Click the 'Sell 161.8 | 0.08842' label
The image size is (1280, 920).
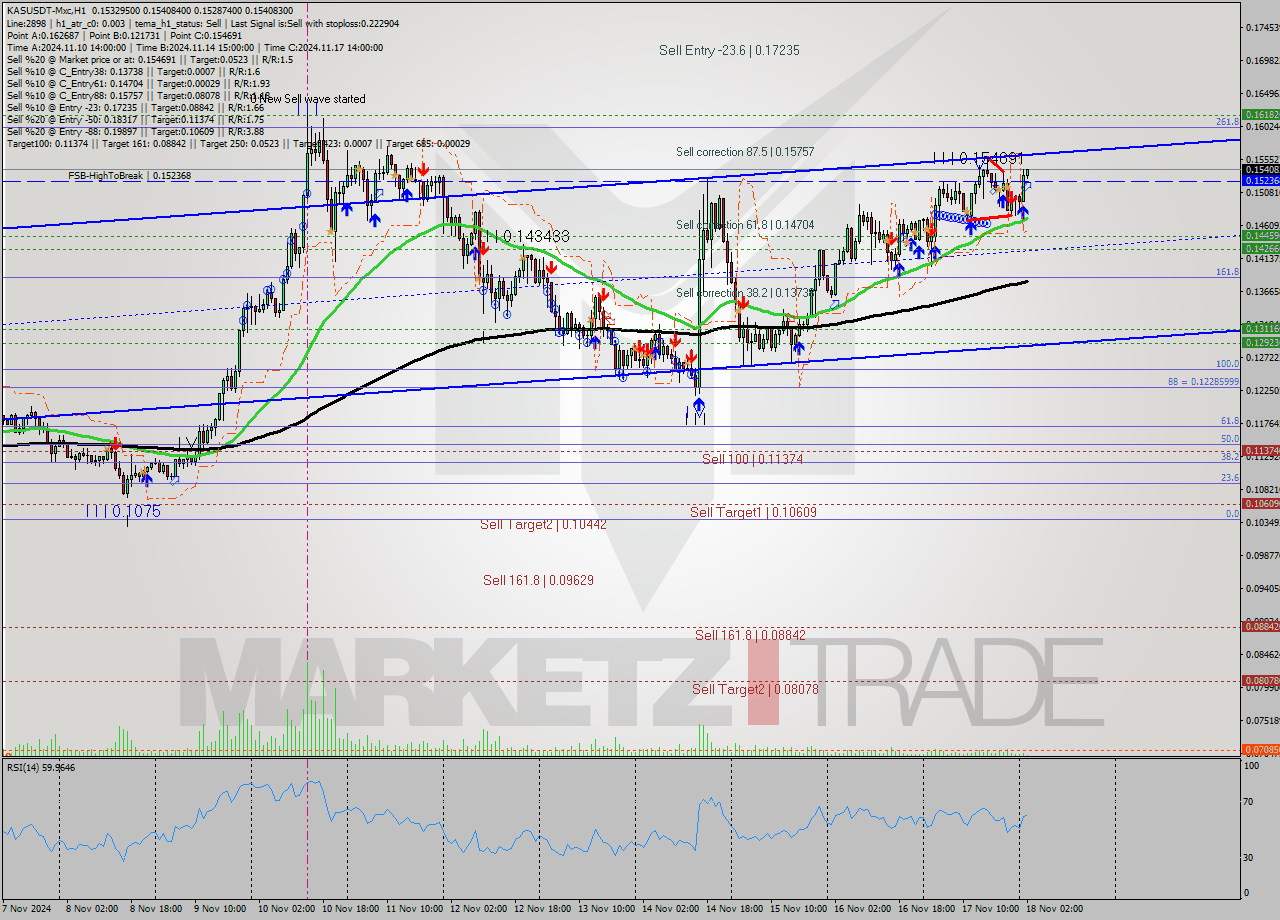click(x=750, y=635)
